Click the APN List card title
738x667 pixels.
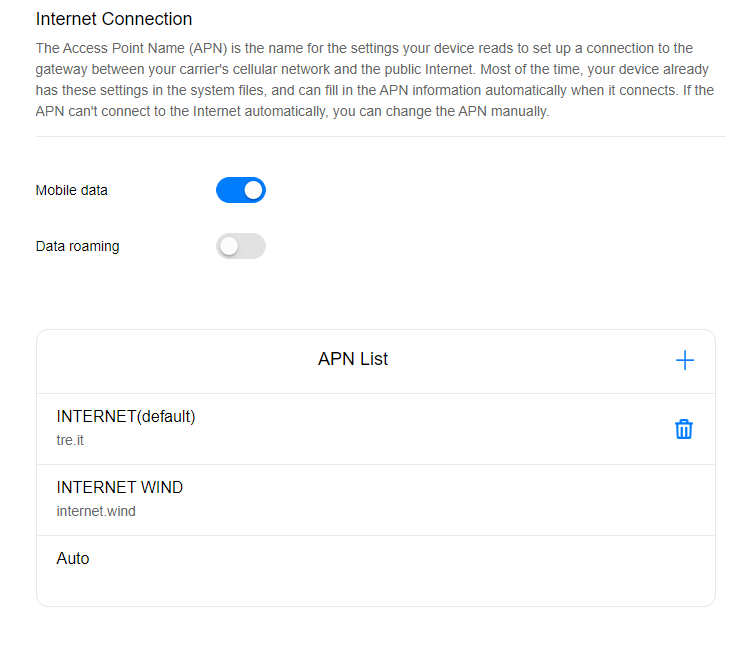[353, 359]
